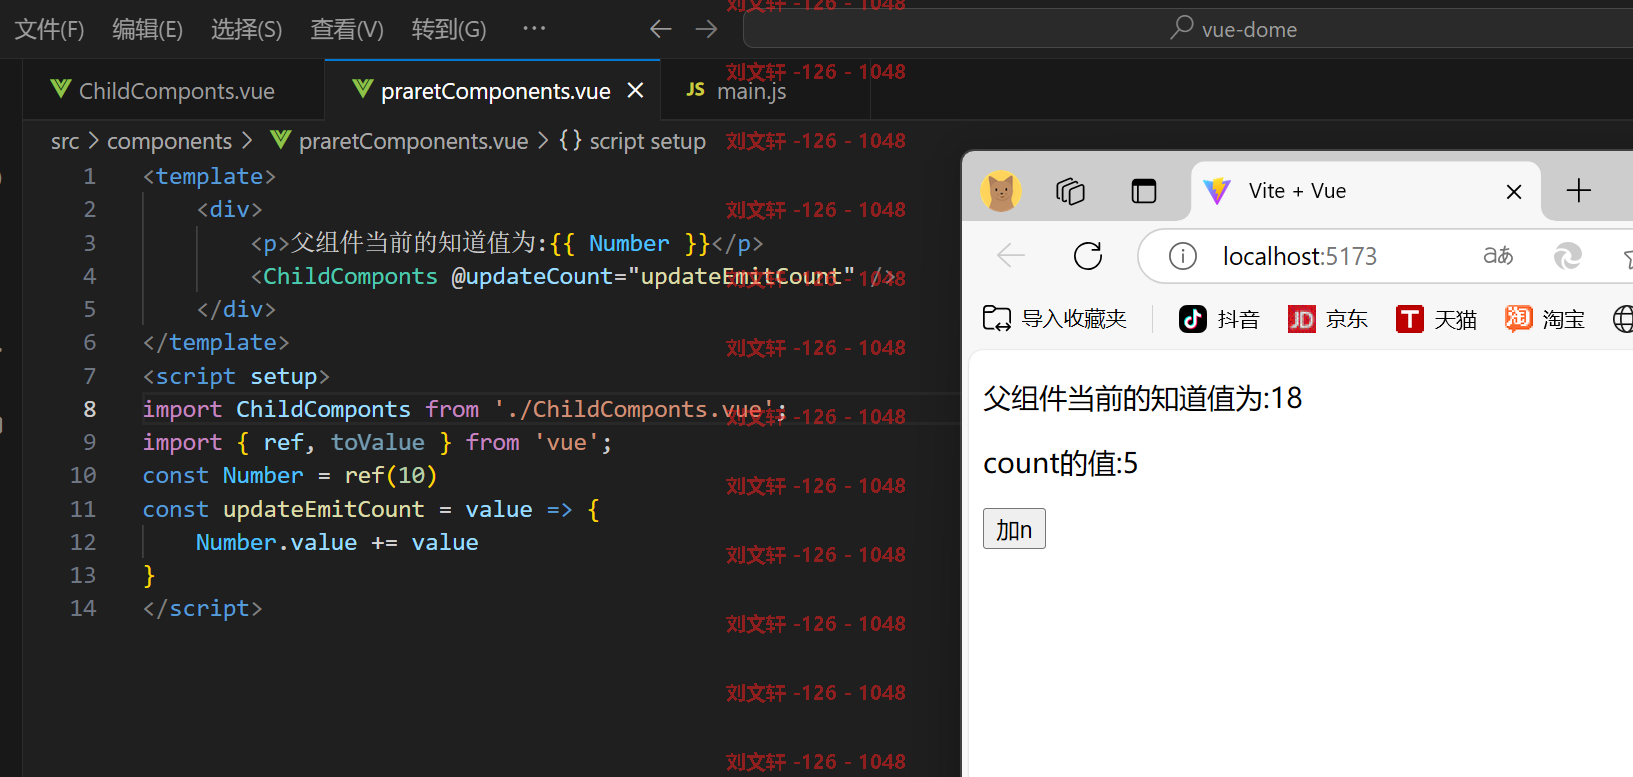Click closing </script> tag
The width and height of the screenshot is (1633, 777).
coord(202,608)
